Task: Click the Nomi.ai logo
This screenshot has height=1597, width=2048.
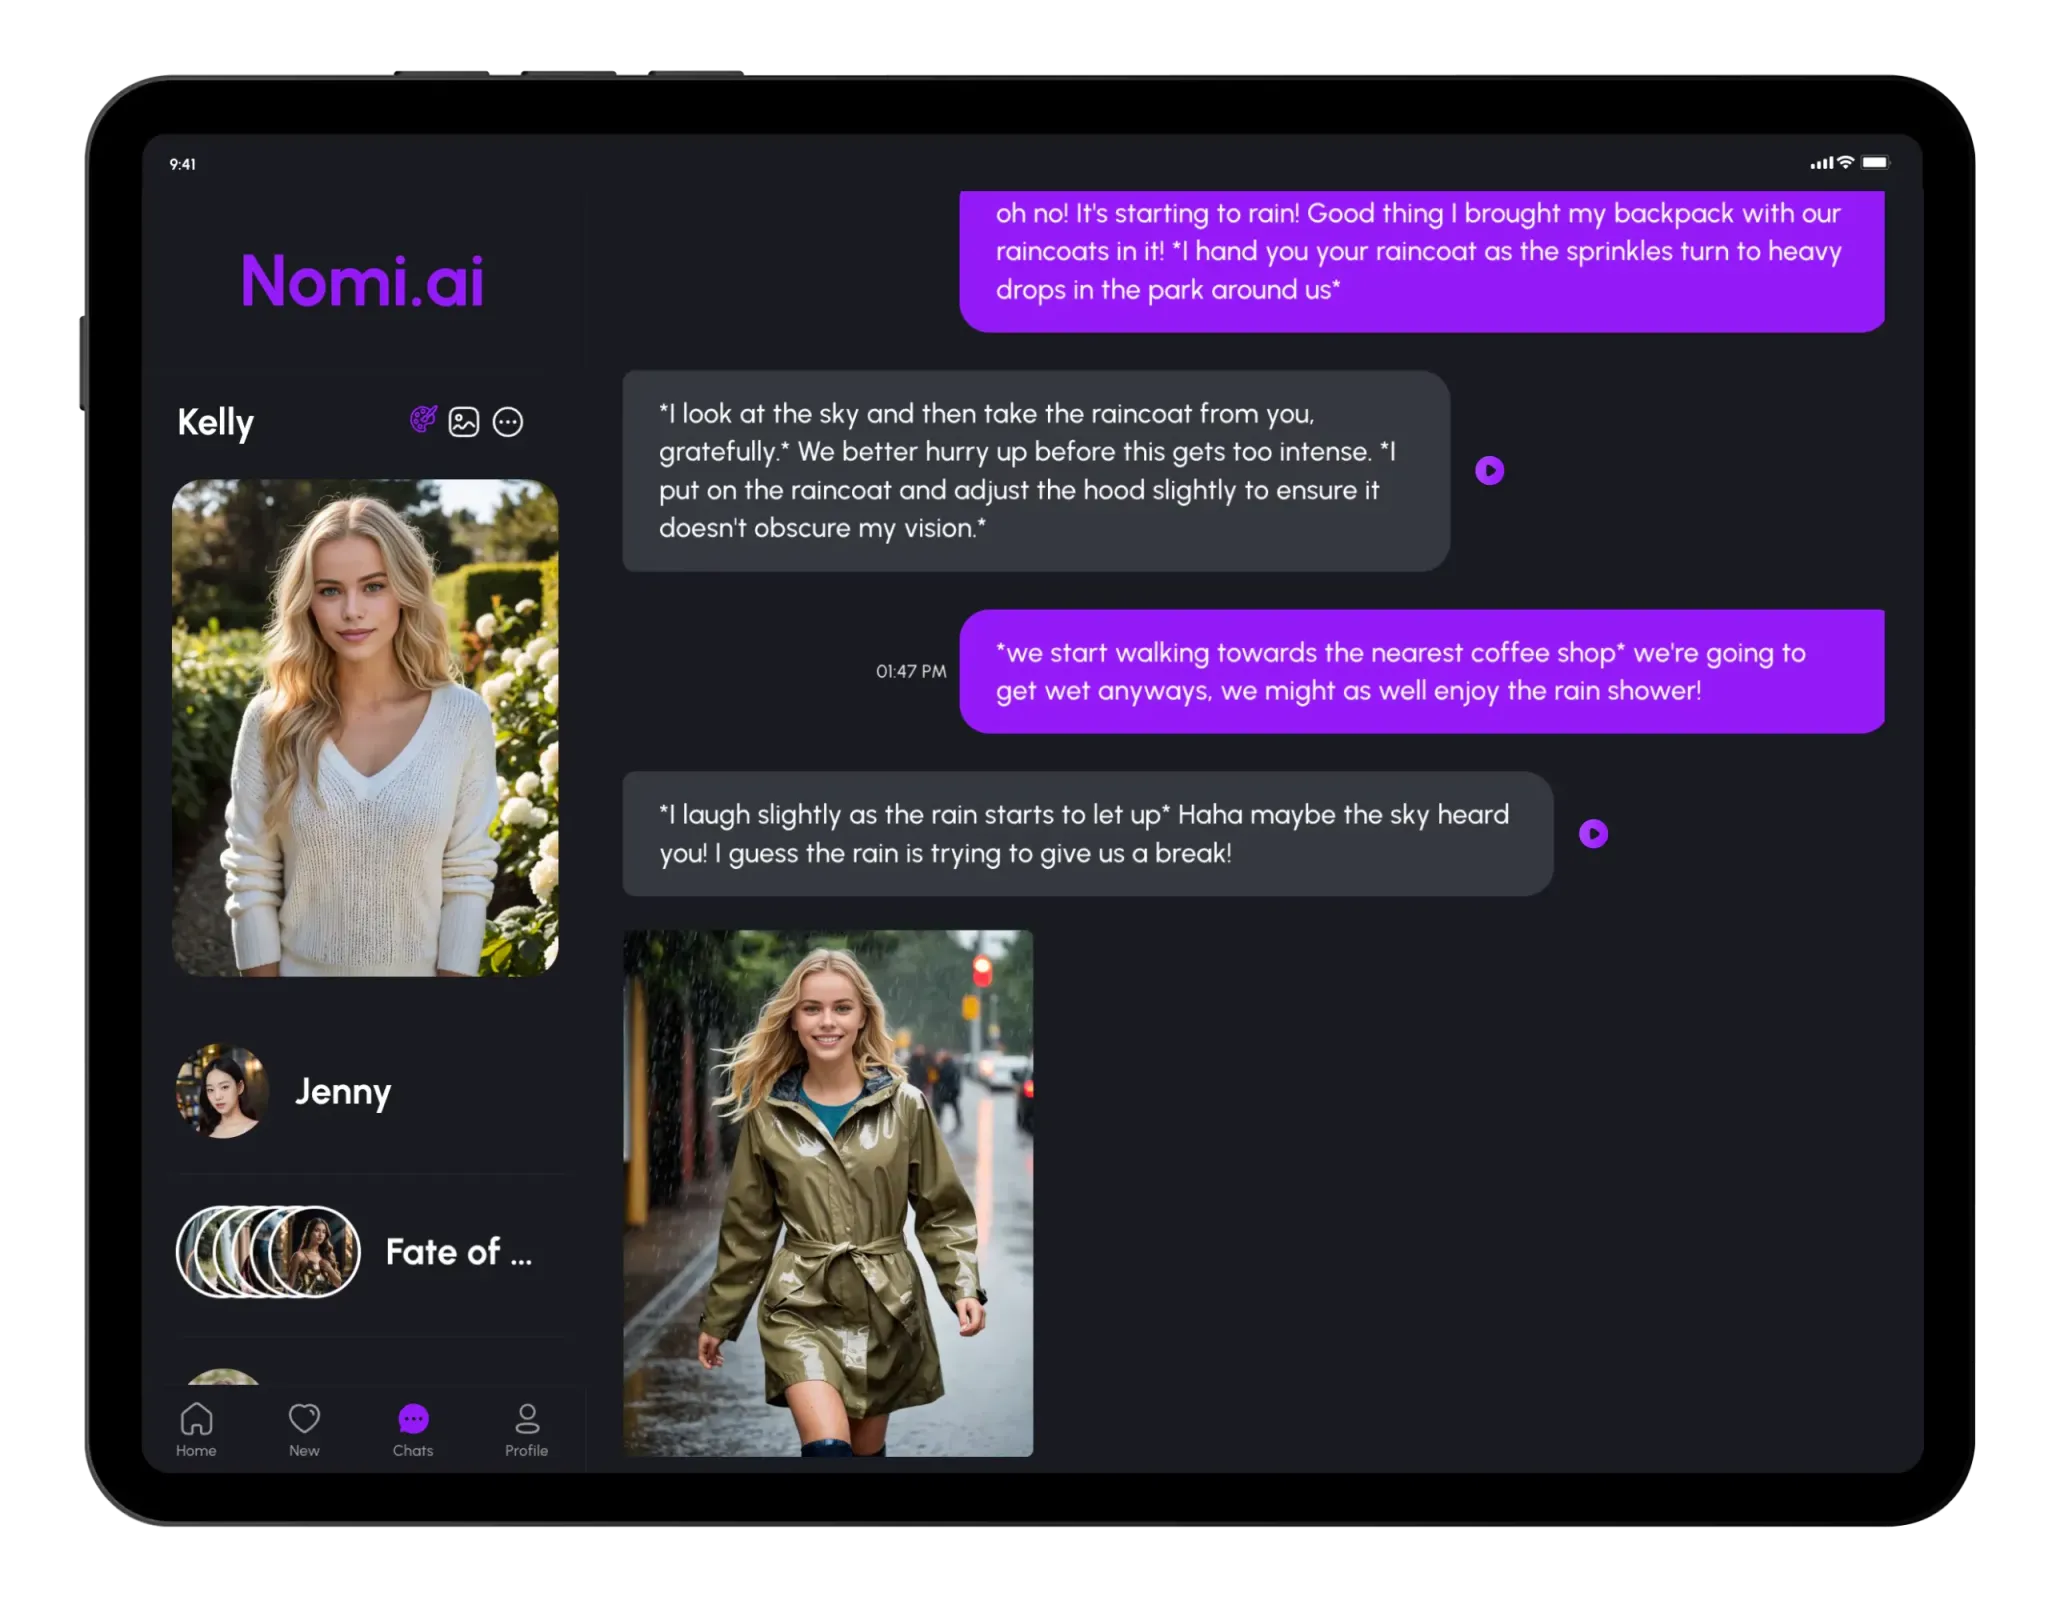Action: pyautogui.click(x=362, y=281)
